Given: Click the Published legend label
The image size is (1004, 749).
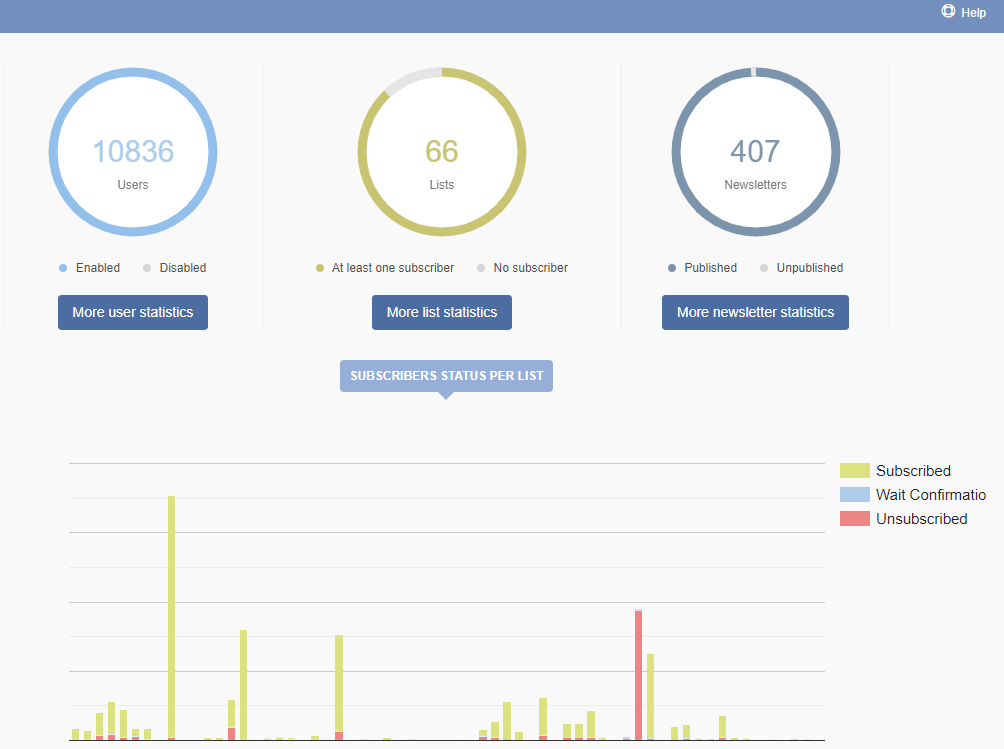Looking at the screenshot, I should (710, 268).
